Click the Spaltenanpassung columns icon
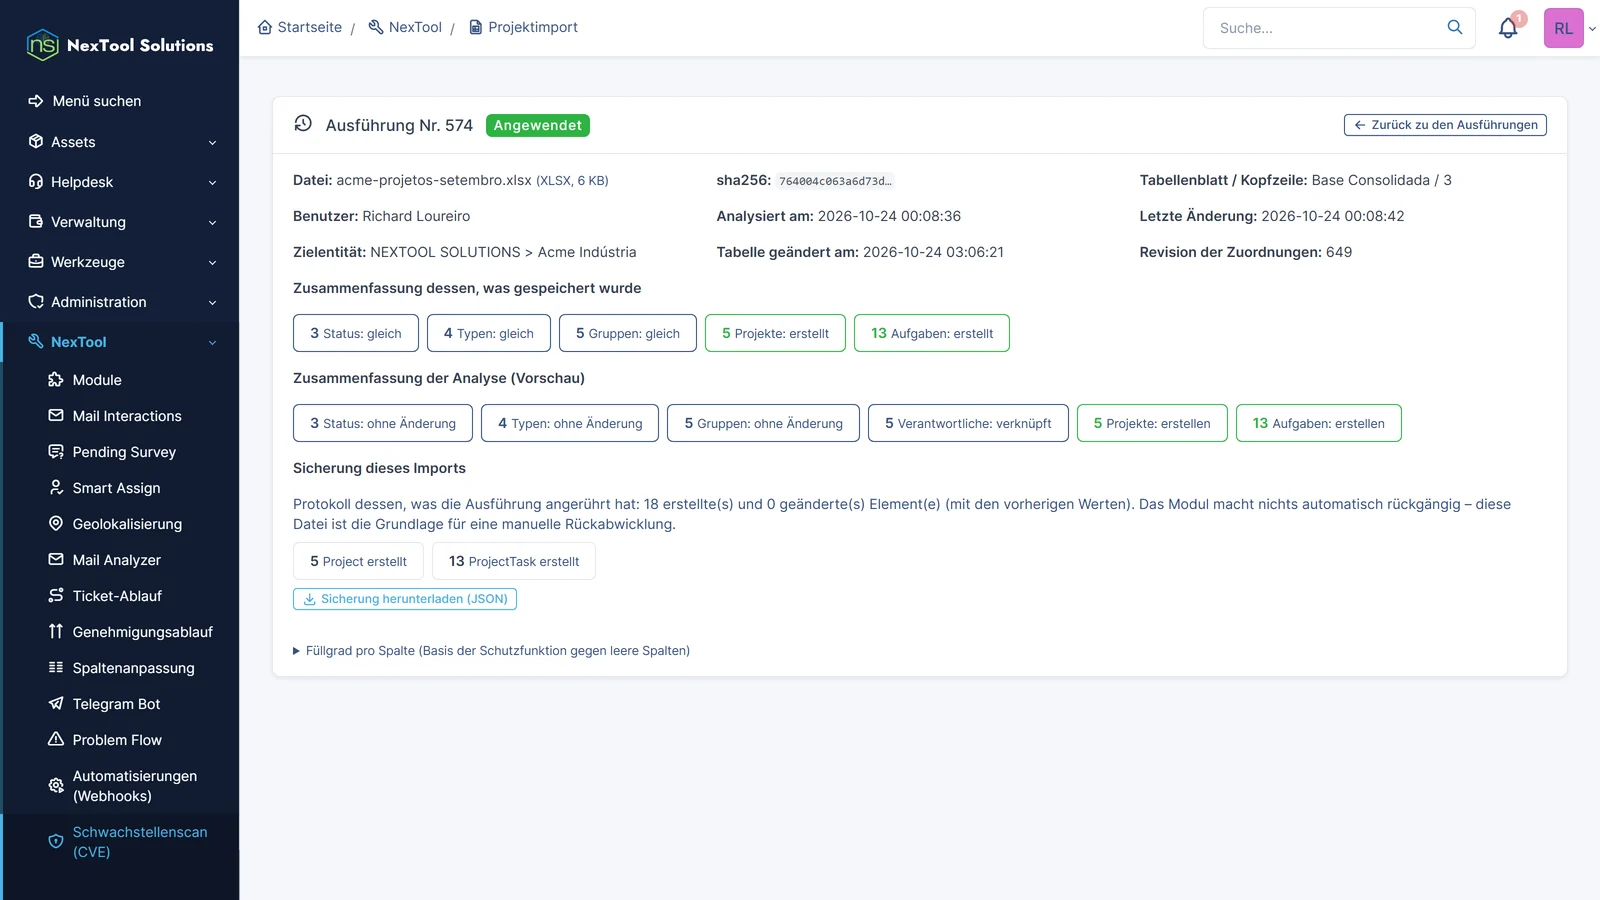1600x900 pixels. pos(56,668)
